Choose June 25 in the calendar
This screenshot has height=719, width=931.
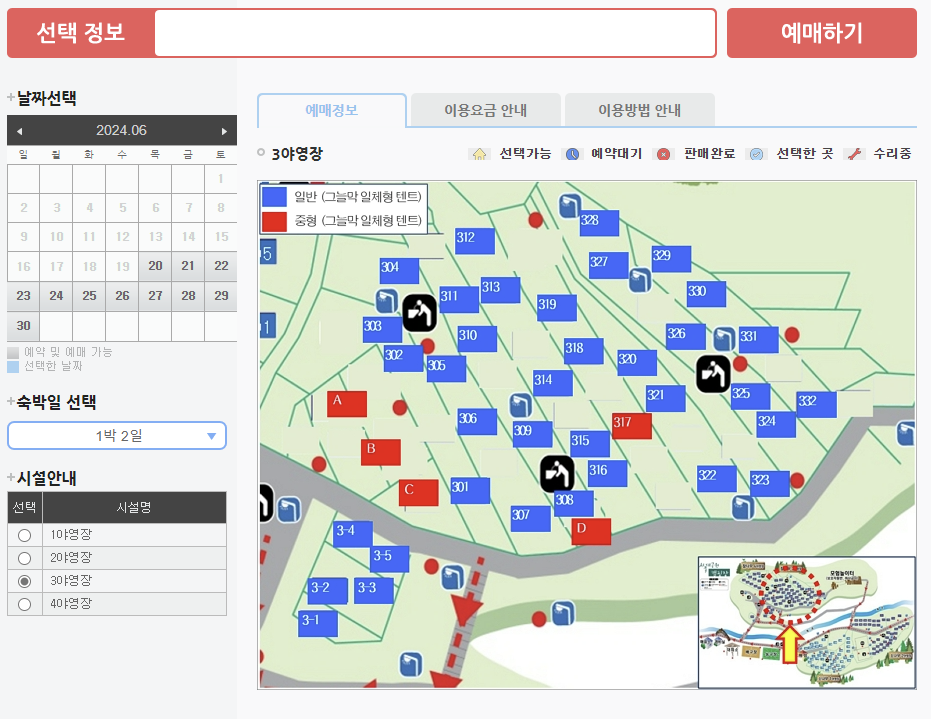tap(89, 296)
